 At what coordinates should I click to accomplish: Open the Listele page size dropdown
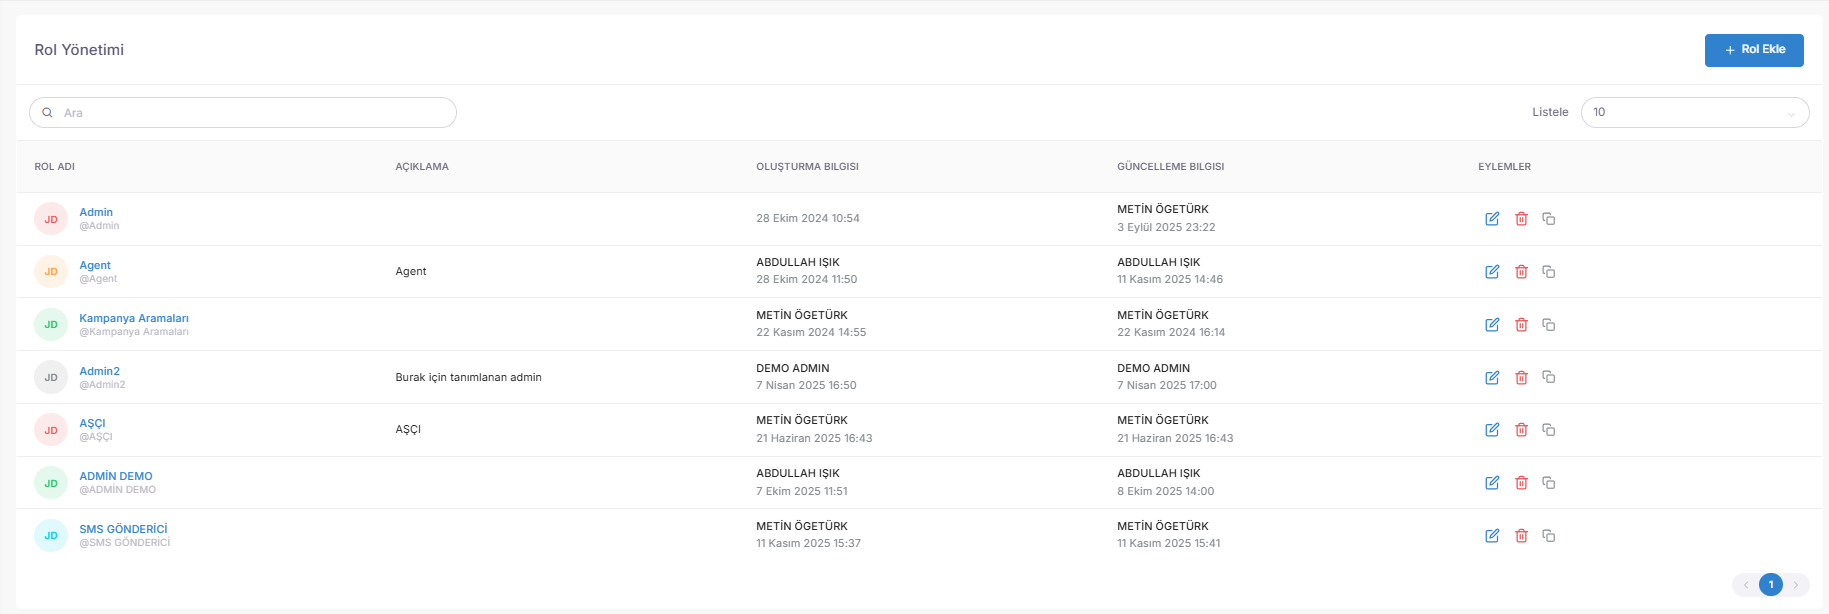[x=1695, y=112]
